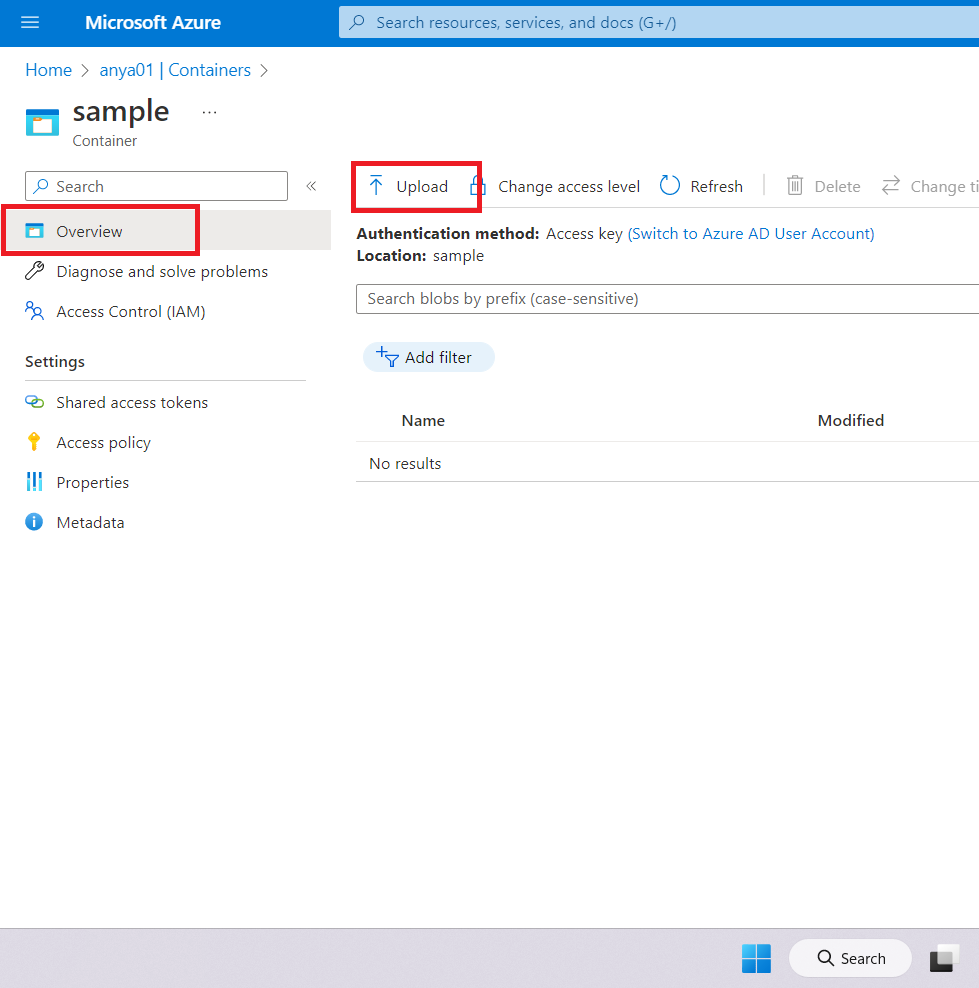Viewport: 979px width, 988px height.
Task: Click the key icon for Access policy
Action: (x=34, y=442)
